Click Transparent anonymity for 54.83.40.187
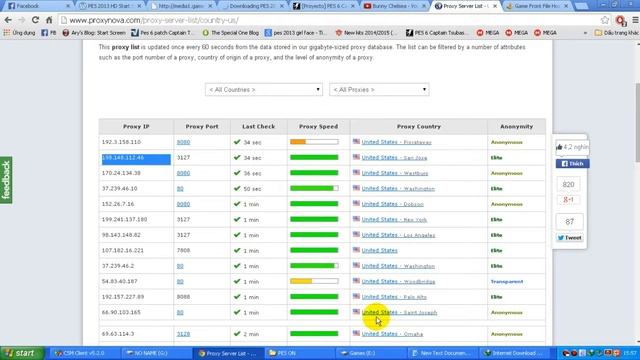This screenshot has height=360, width=640. [x=507, y=282]
